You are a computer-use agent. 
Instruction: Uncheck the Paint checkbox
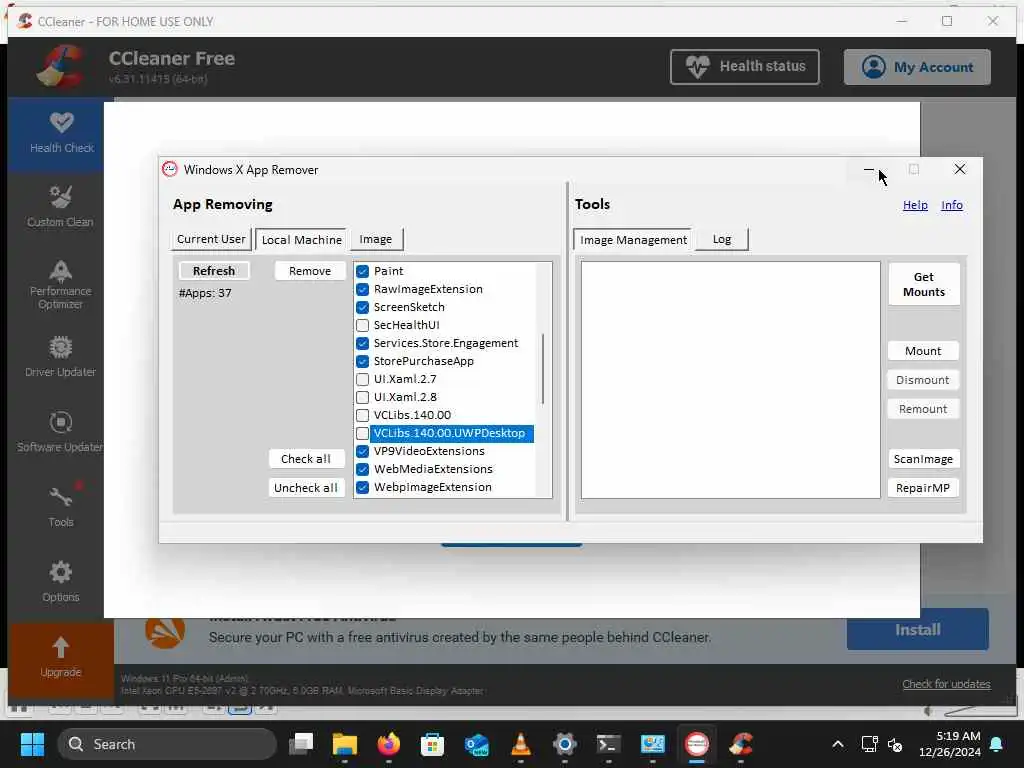[x=362, y=271]
